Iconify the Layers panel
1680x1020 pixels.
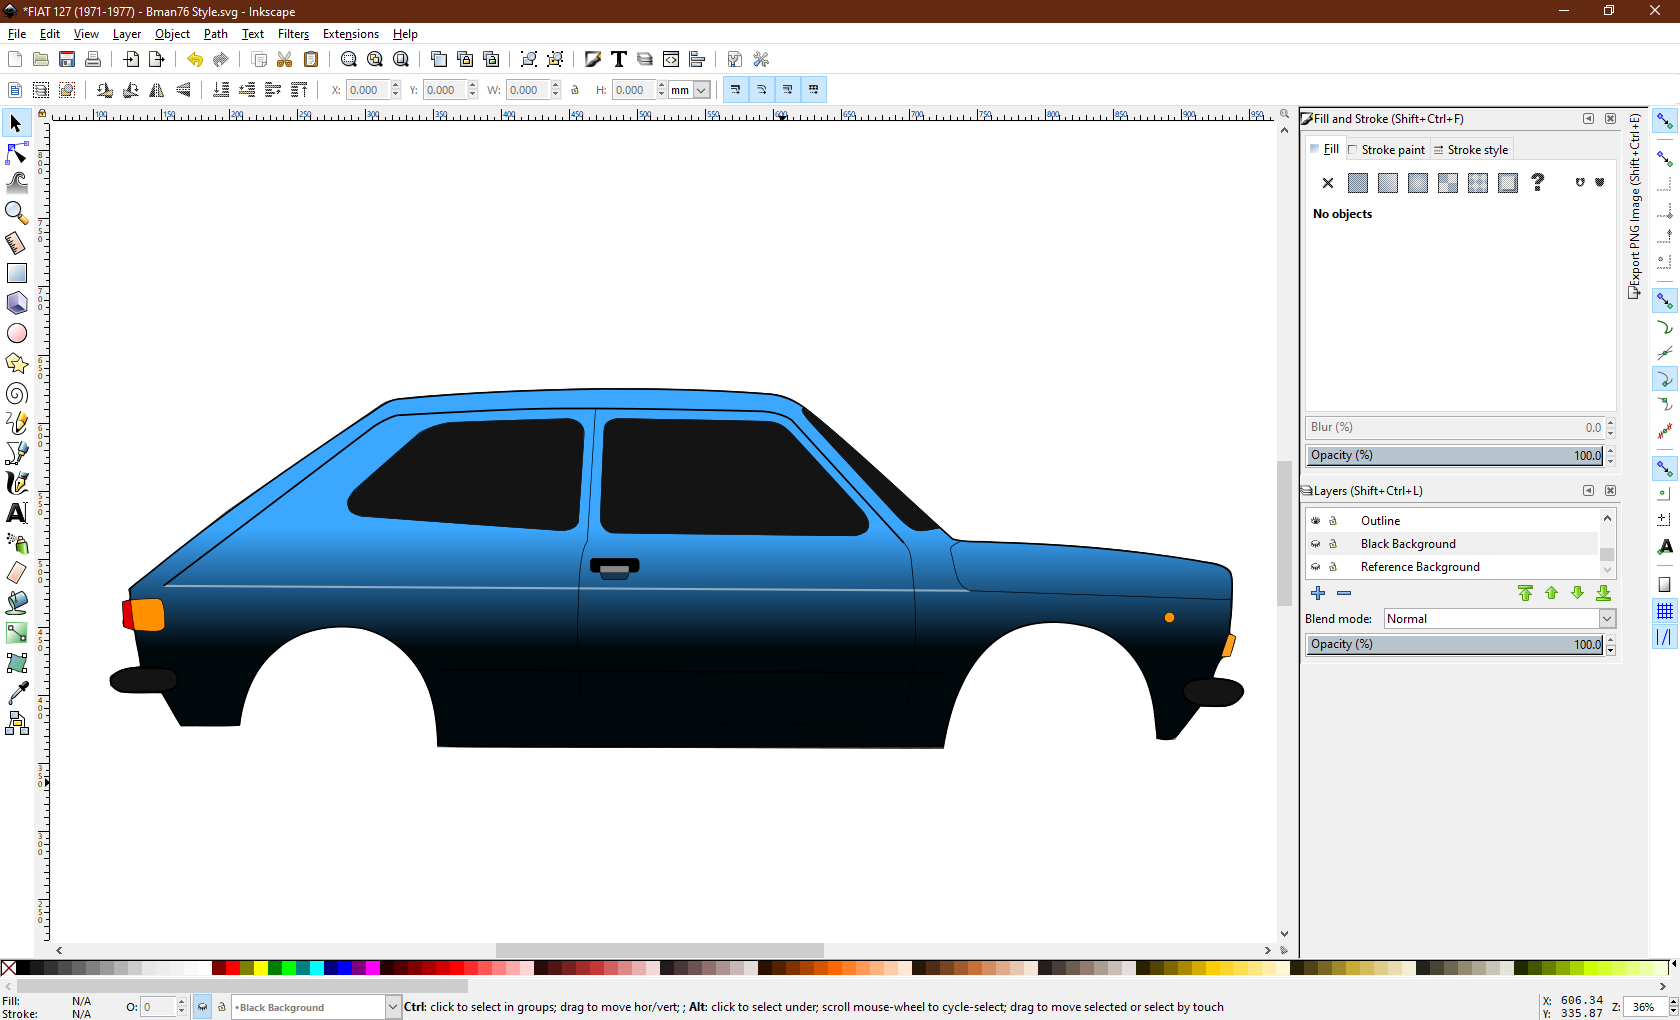click(1588, 490)
